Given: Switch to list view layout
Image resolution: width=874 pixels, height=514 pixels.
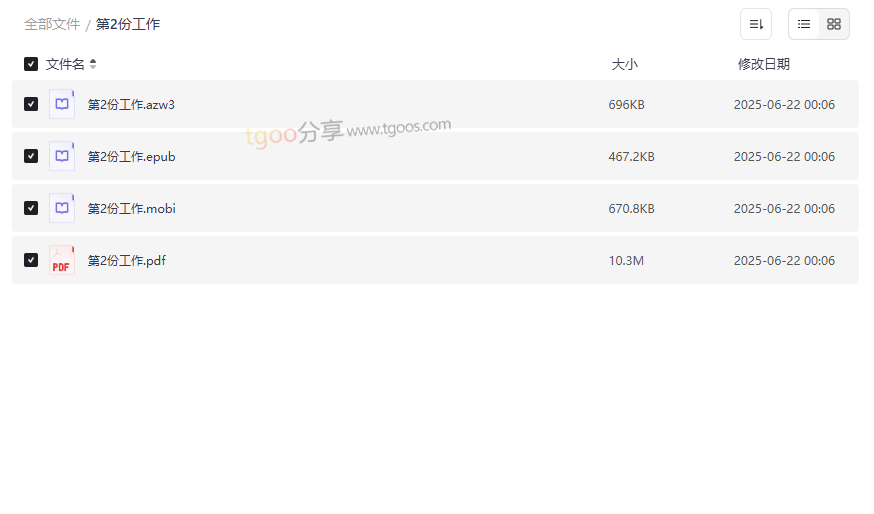Looking at the screenshot, I should point(804,24).
